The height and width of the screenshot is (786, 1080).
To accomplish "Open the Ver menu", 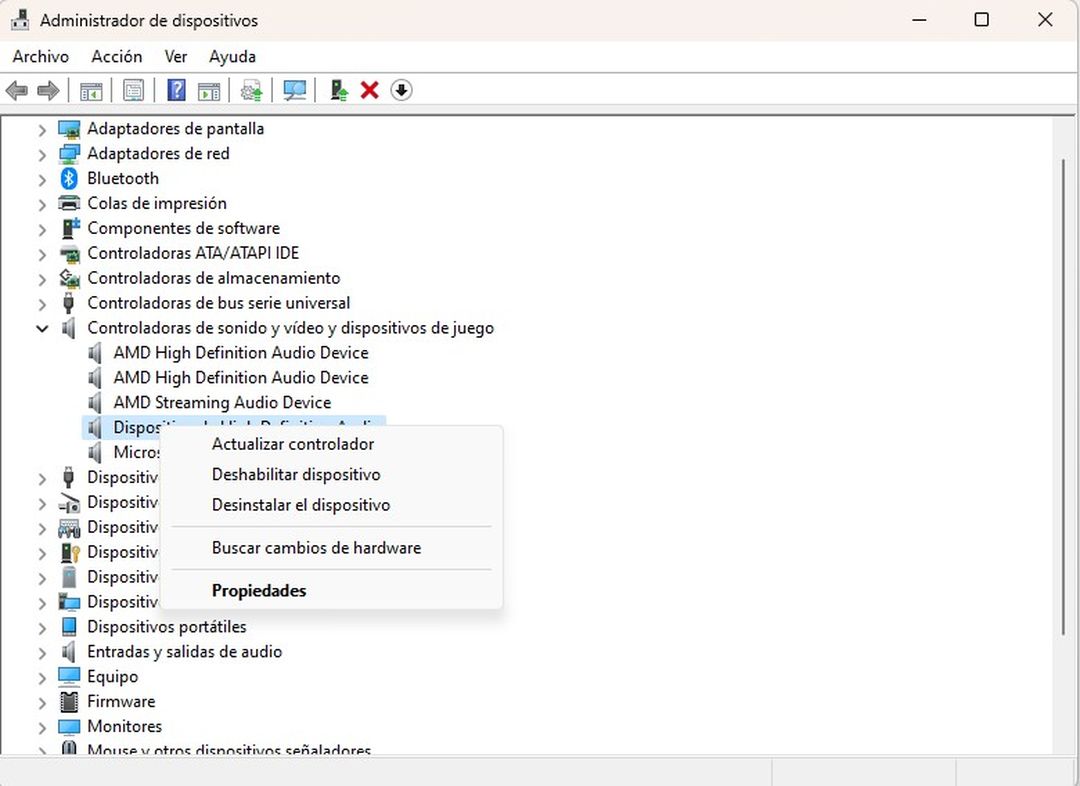I will [x=175, y=57].
